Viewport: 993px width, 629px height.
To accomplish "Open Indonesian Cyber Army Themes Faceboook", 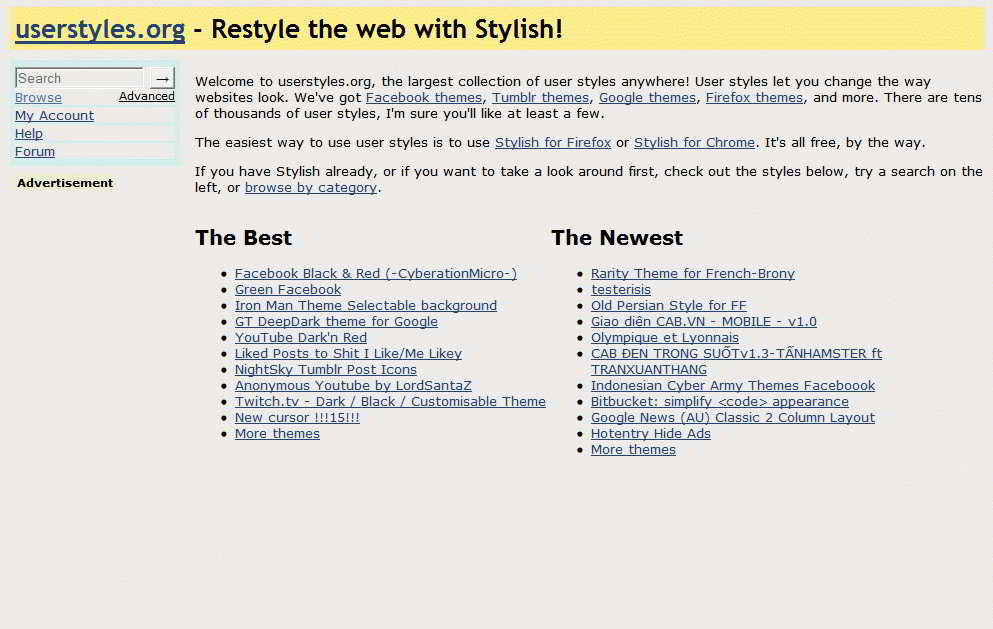I will click(x=733, y=386).
